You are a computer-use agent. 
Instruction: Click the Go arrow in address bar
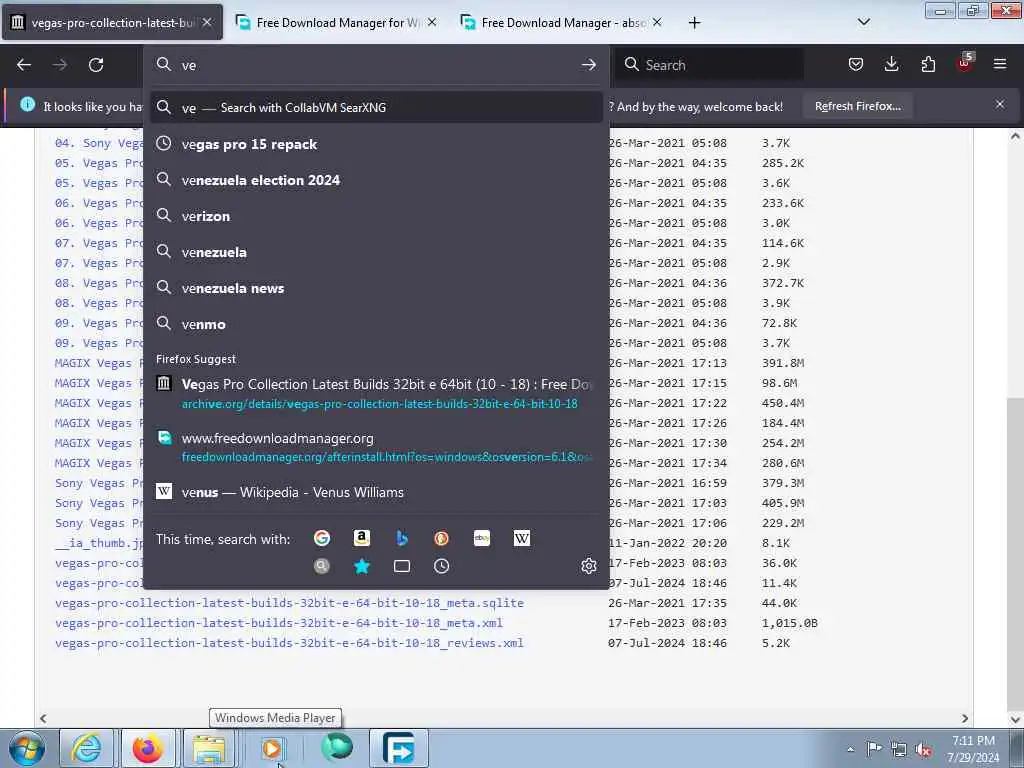click(x=588, y=65)
